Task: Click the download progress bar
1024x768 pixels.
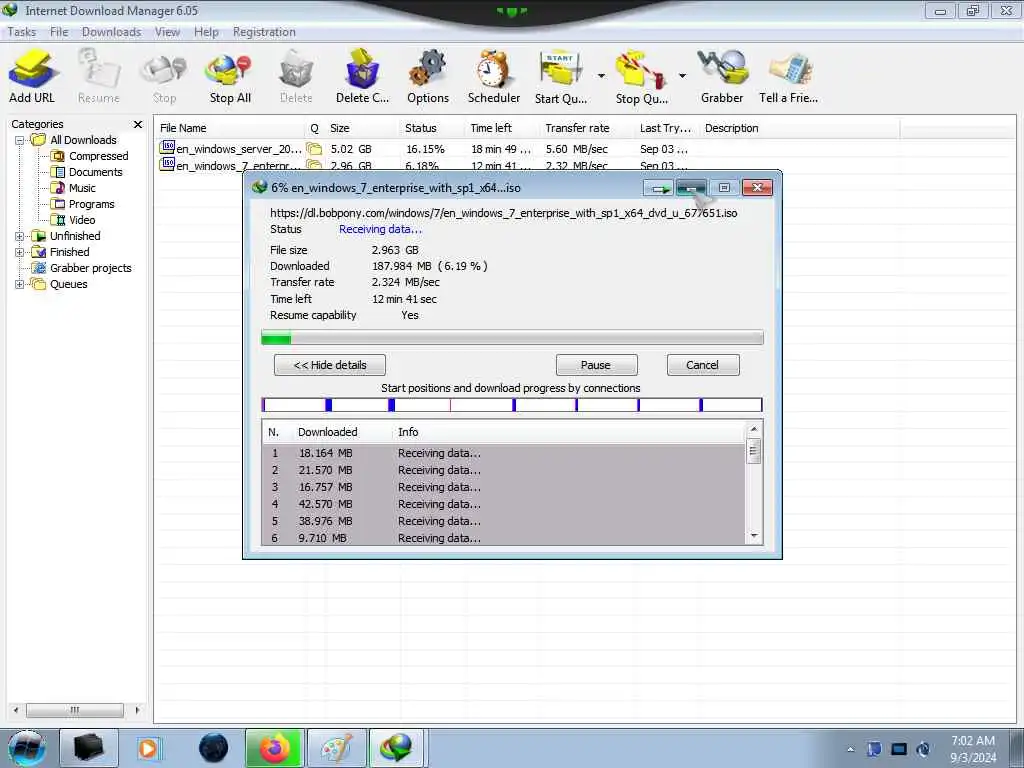Action: click(512, 338)
